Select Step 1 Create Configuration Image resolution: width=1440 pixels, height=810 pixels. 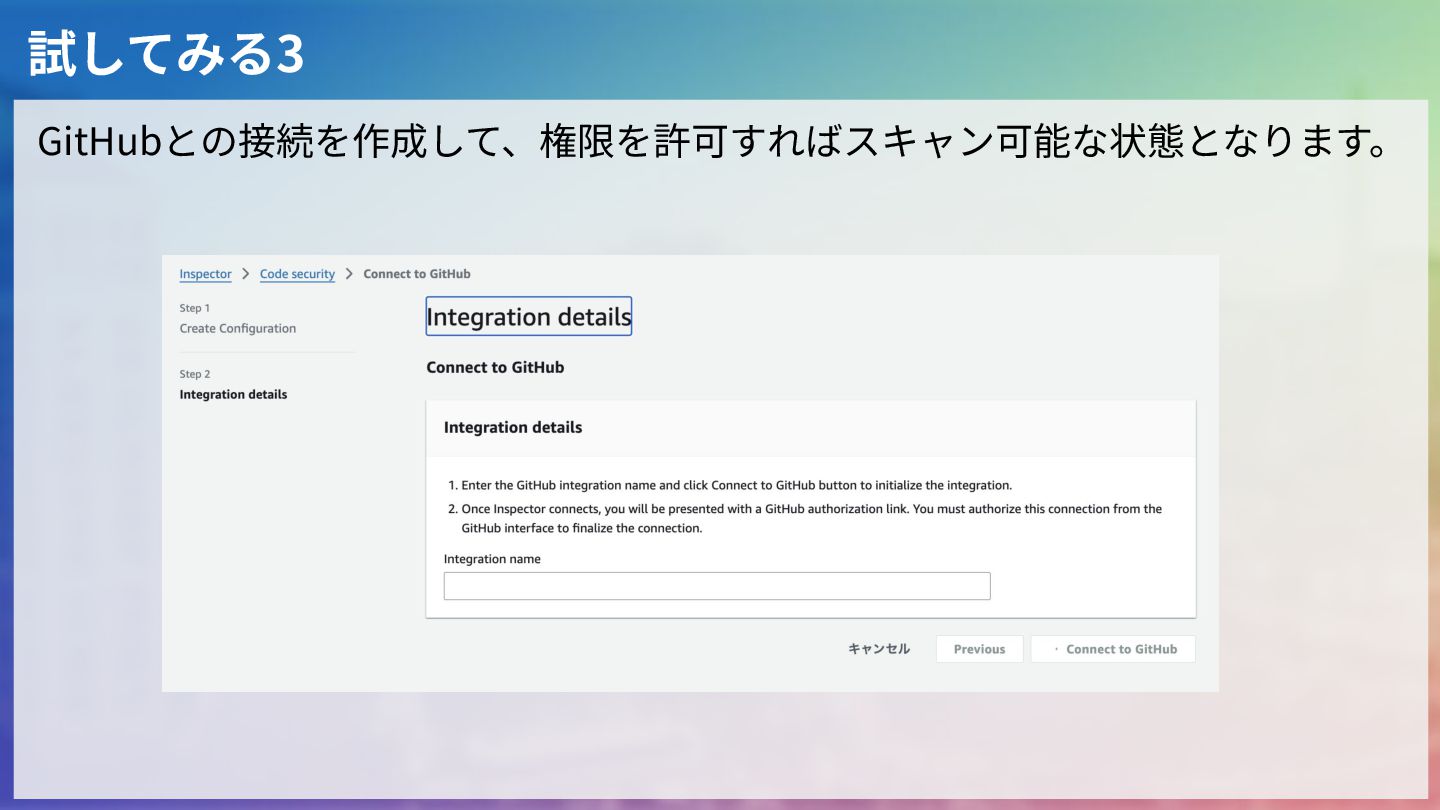click(238, 319)
